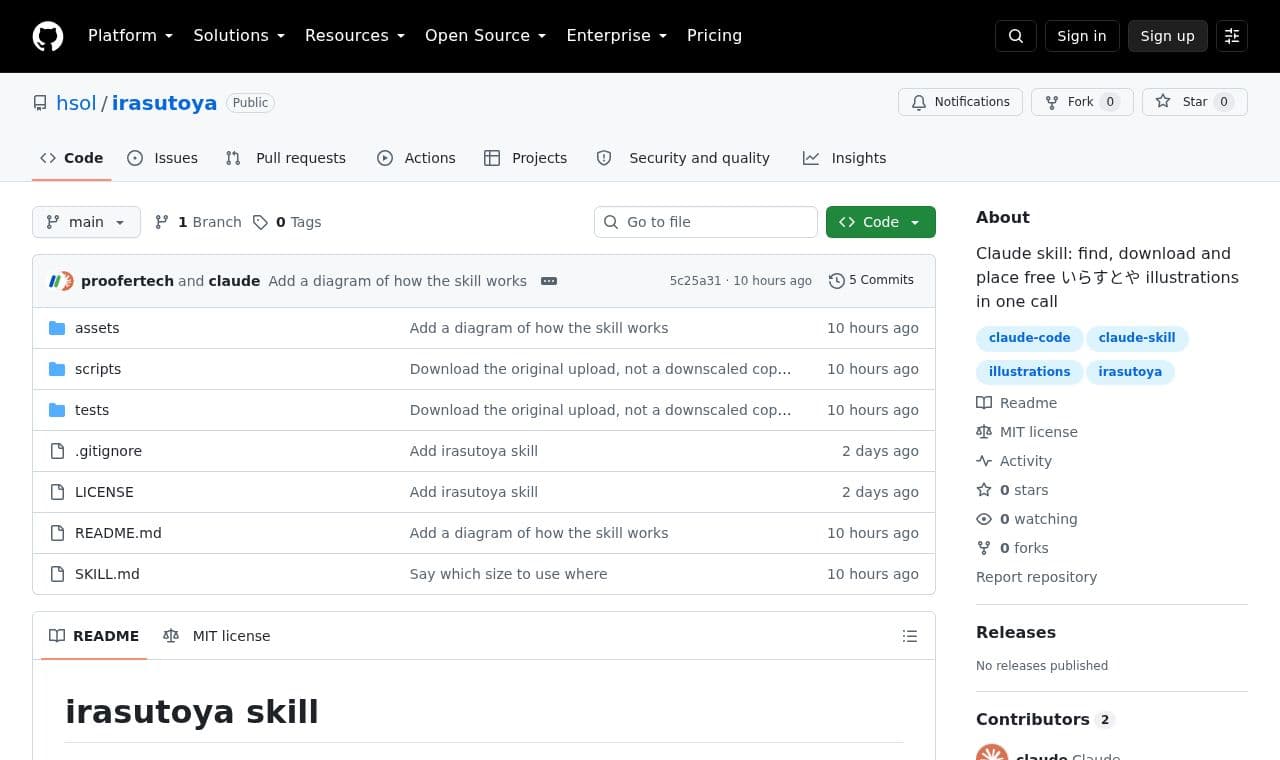Expand the Solutions menu
The image size is (1280, 760).
click(x=239, y=36)
